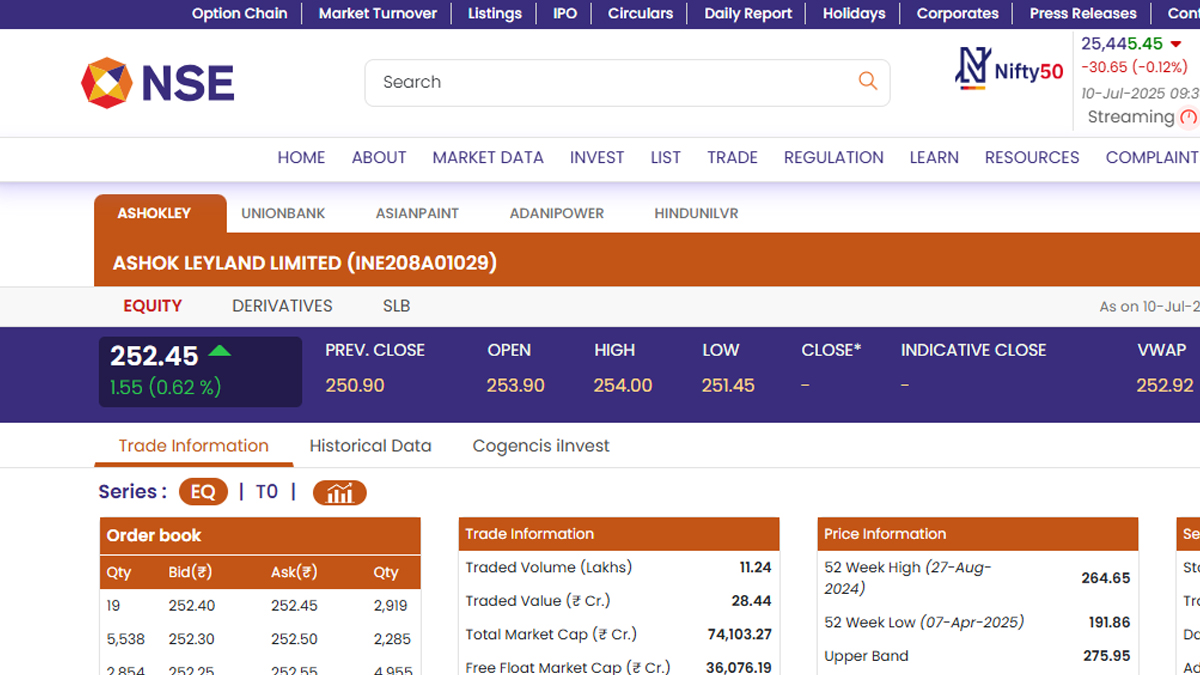The width and height of the screenshot is (1200, 675).
Task: Click the 52 Week Low value 191.86
Action: pos(1109,623)
